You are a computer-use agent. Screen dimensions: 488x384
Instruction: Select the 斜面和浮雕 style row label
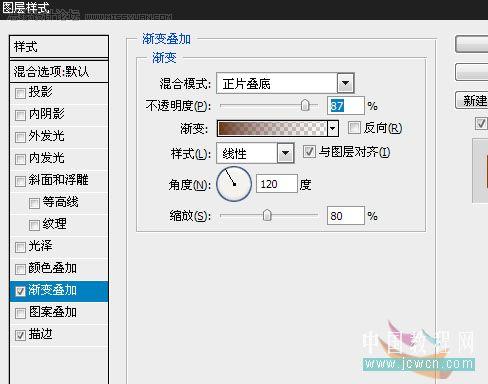point(58,180)
